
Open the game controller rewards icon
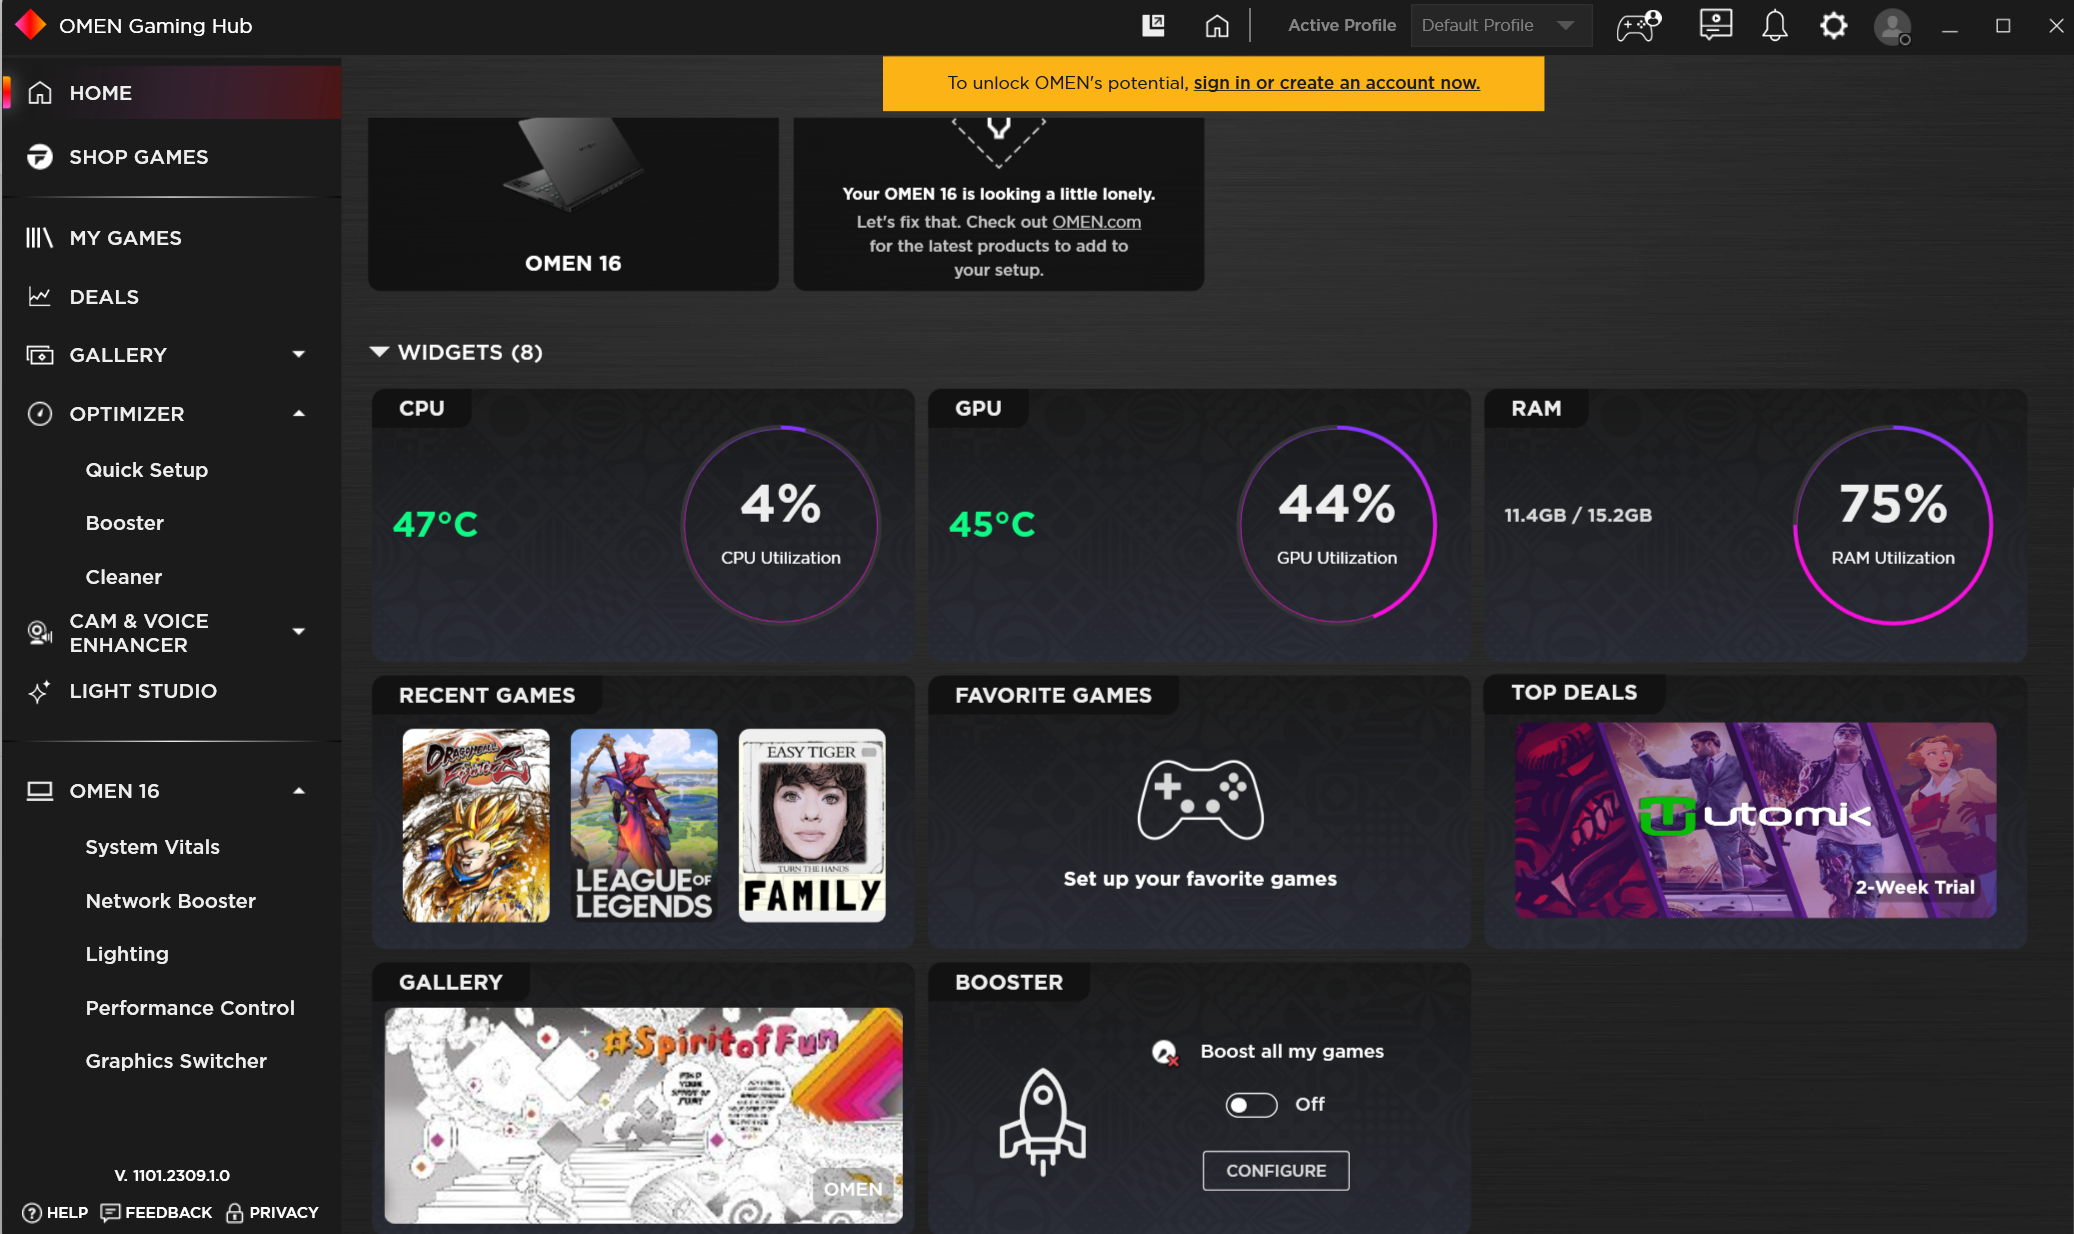(1639, 25)
